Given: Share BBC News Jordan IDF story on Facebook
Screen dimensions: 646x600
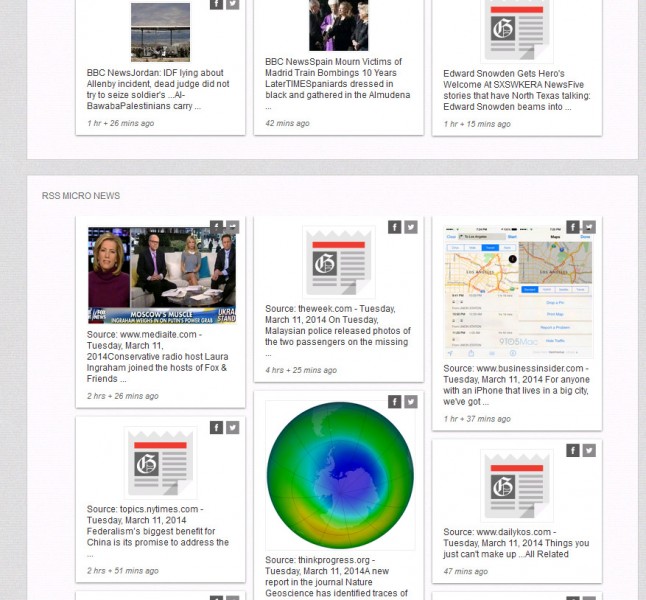Looking at the screenshot, I should pyautogui.click(x=216, y=4).
